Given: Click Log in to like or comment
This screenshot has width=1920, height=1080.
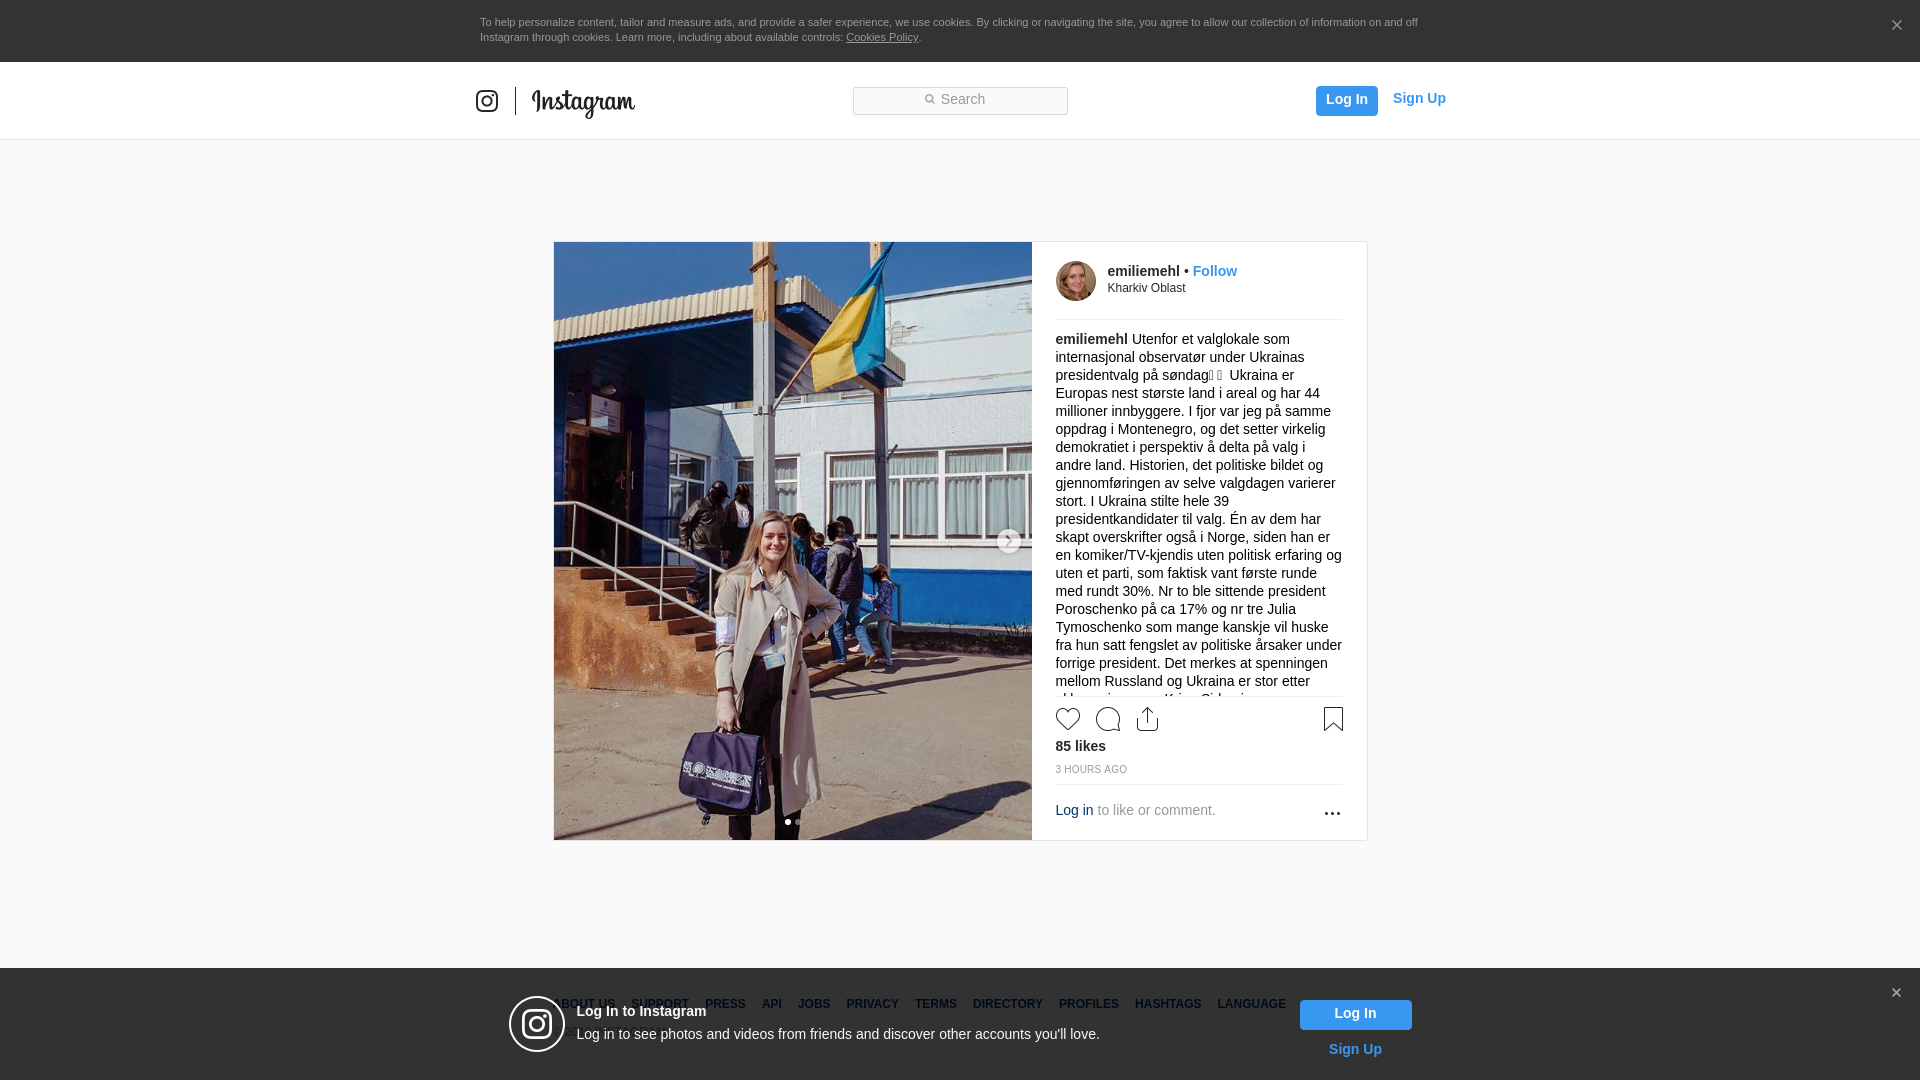Looking at the screenshot, I should click(x=1074, y=810).
